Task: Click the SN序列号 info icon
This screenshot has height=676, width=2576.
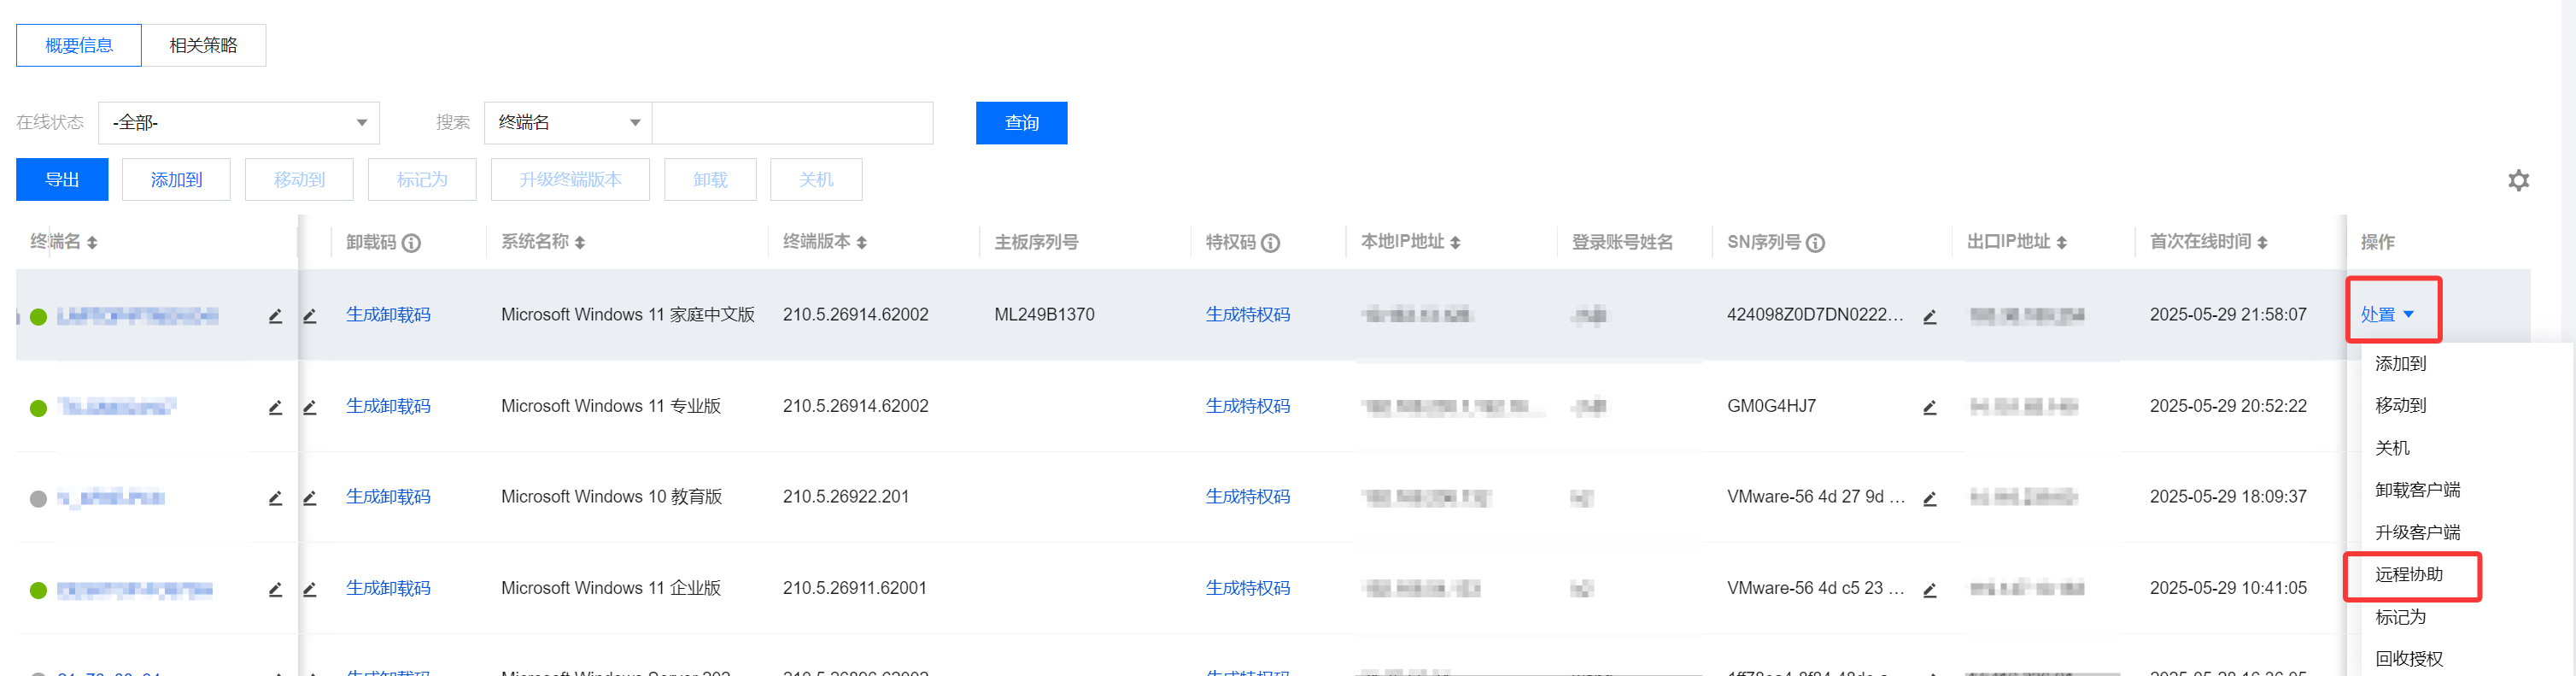Action: 1815,243
